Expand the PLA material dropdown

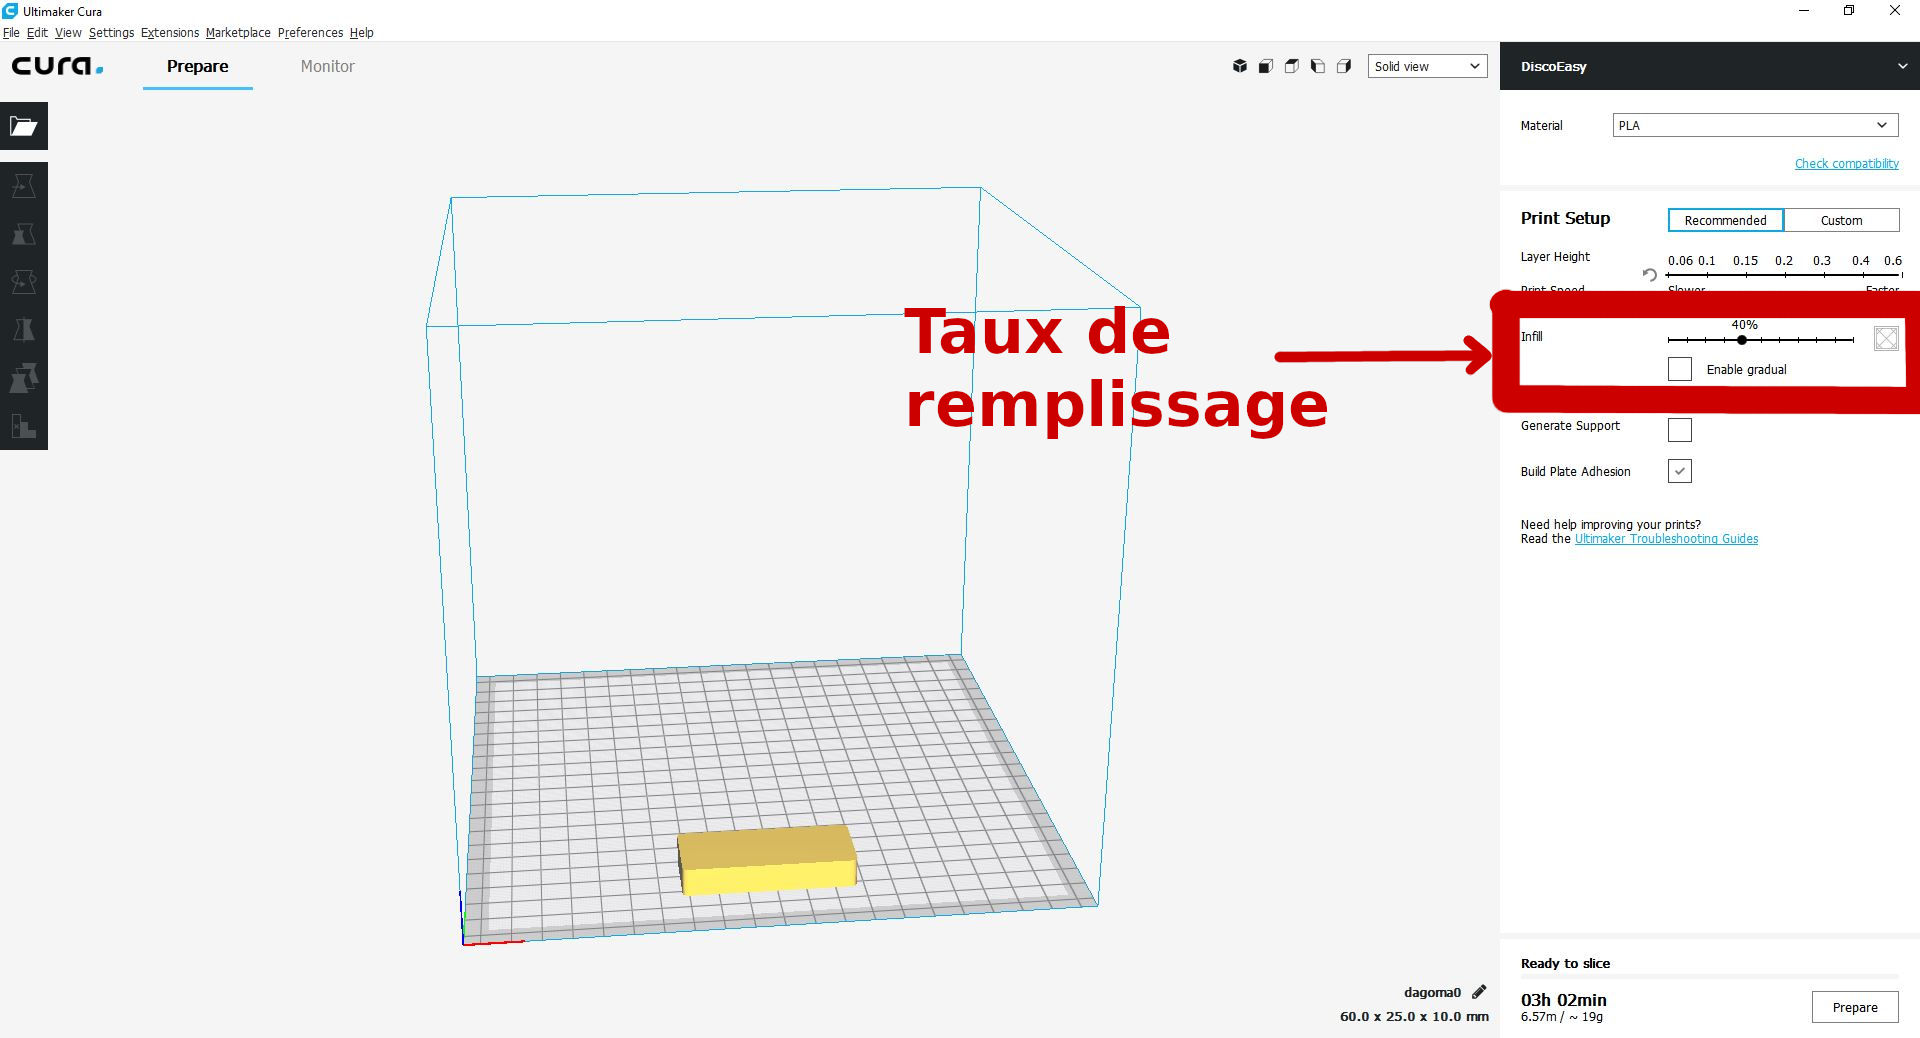(1755, 125)
